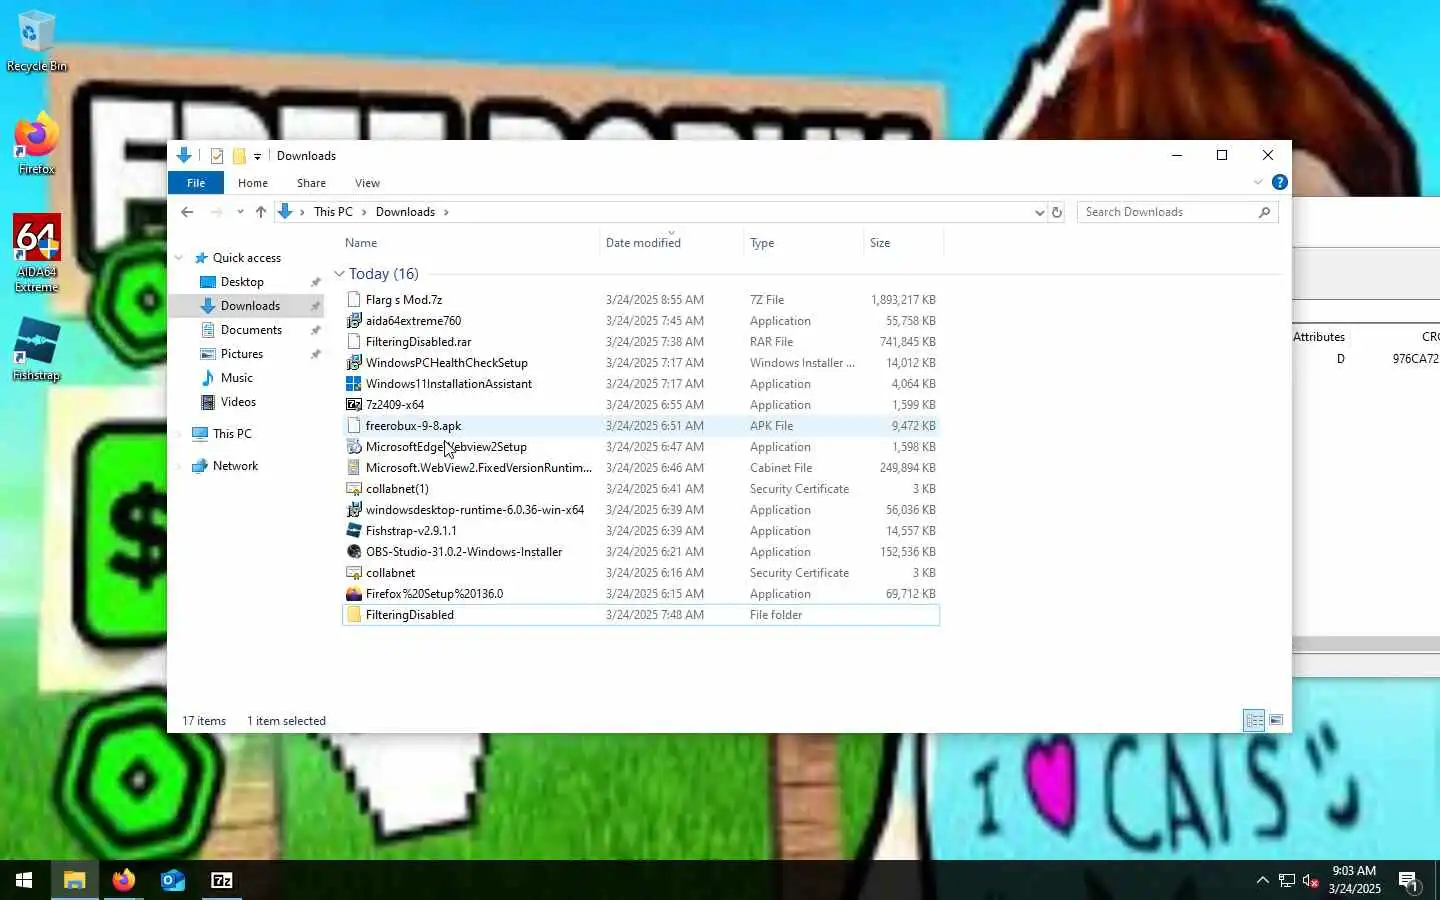Click the search magnifier icon

[1264, 212]
